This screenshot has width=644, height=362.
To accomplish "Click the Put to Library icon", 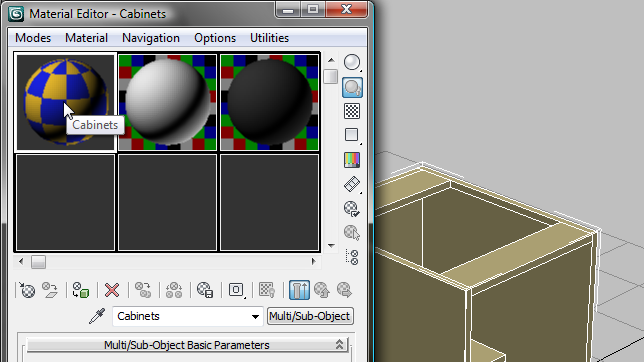I will [x=205, y=290].
